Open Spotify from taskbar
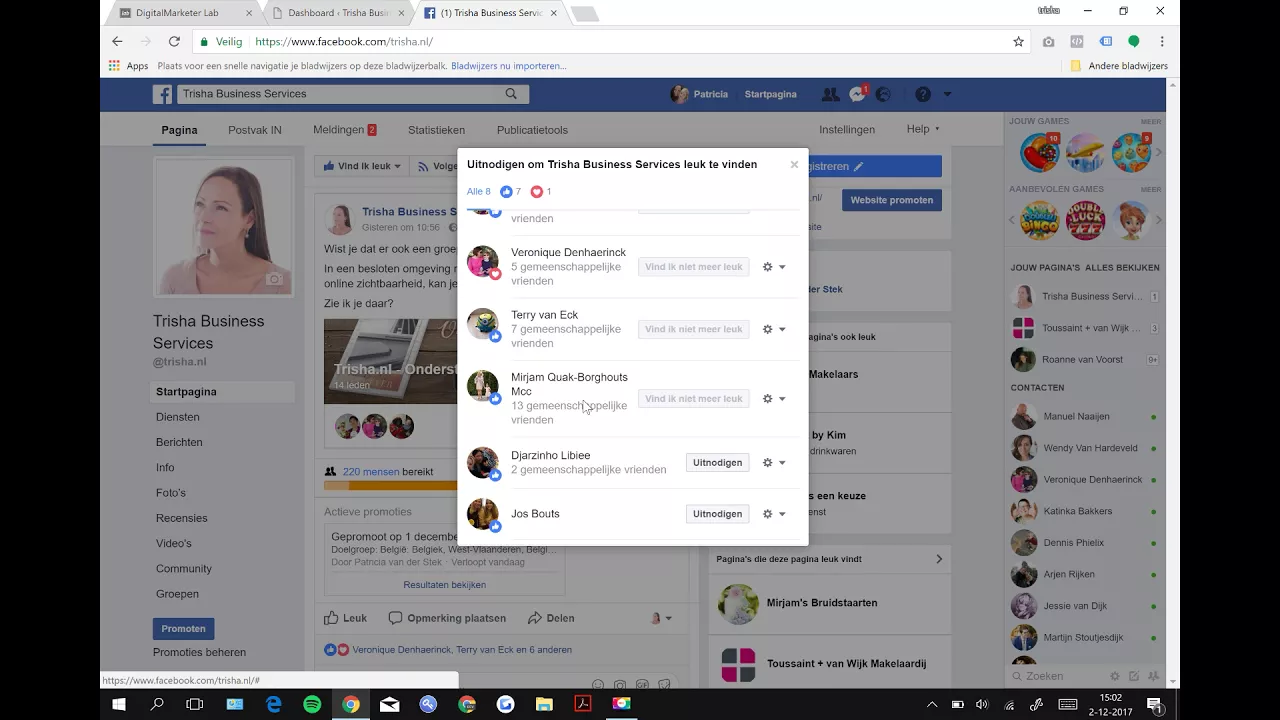Screen dimensions: 1280x720 pyautogui.click(x=312, y=704)
